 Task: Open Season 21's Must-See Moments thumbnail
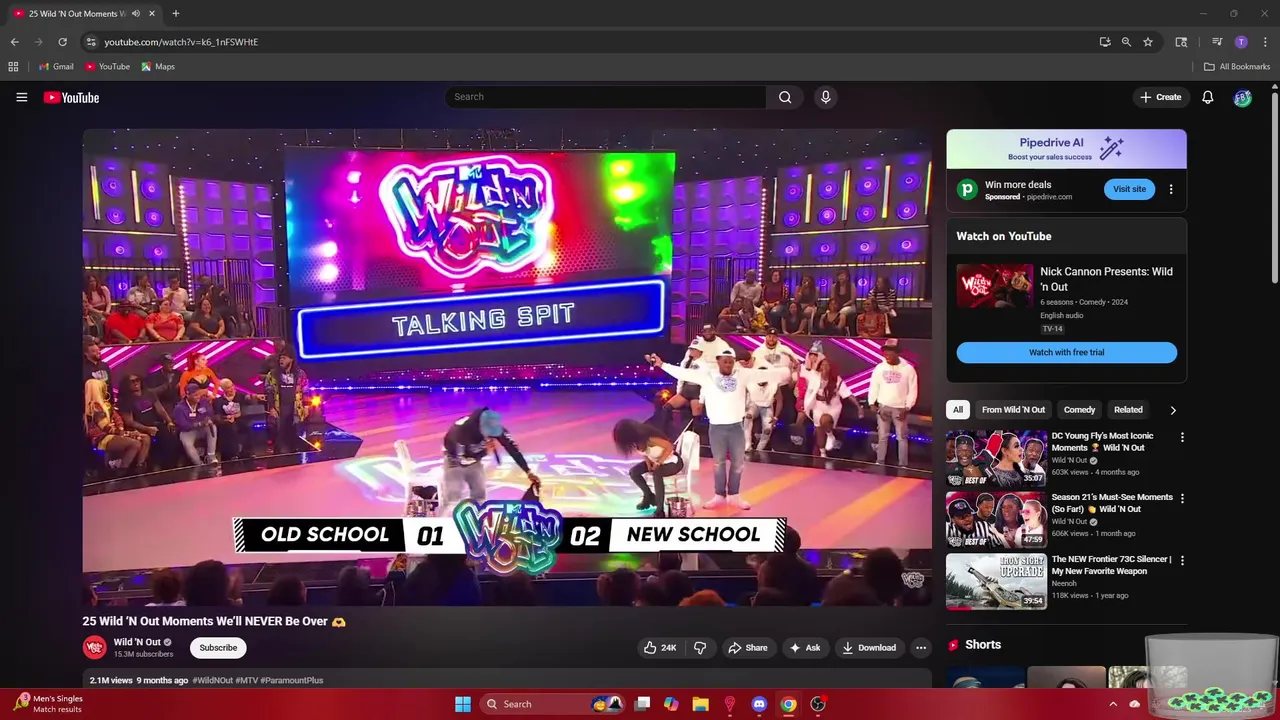tap(996, 519)
